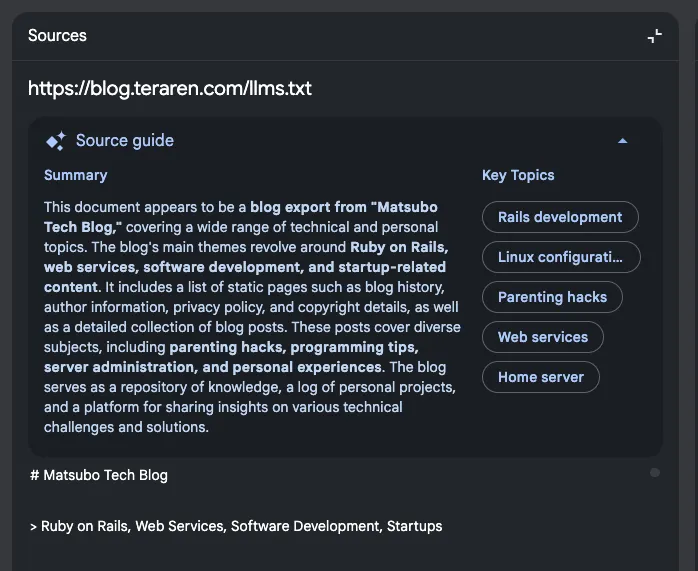Click the Summary heading
The height and width of the screenshot is (571, 698).
click(75, 175)
